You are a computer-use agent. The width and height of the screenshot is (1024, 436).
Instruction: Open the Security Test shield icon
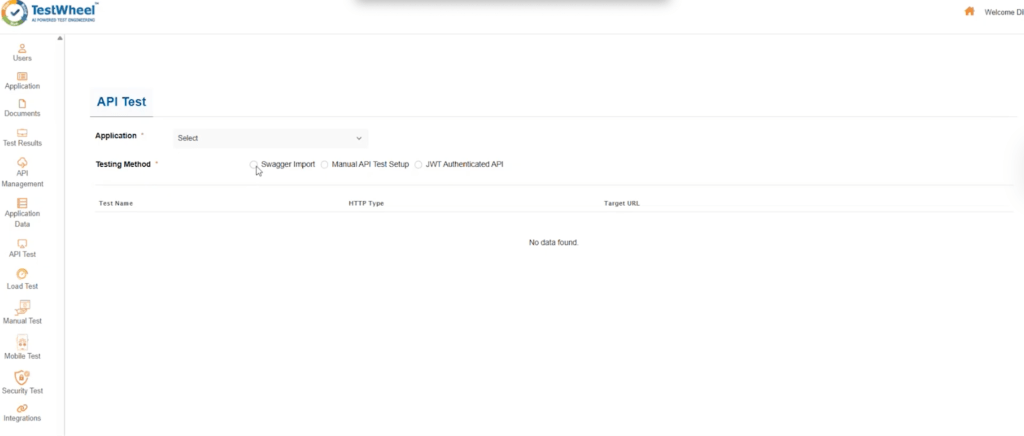coord(22,377)
